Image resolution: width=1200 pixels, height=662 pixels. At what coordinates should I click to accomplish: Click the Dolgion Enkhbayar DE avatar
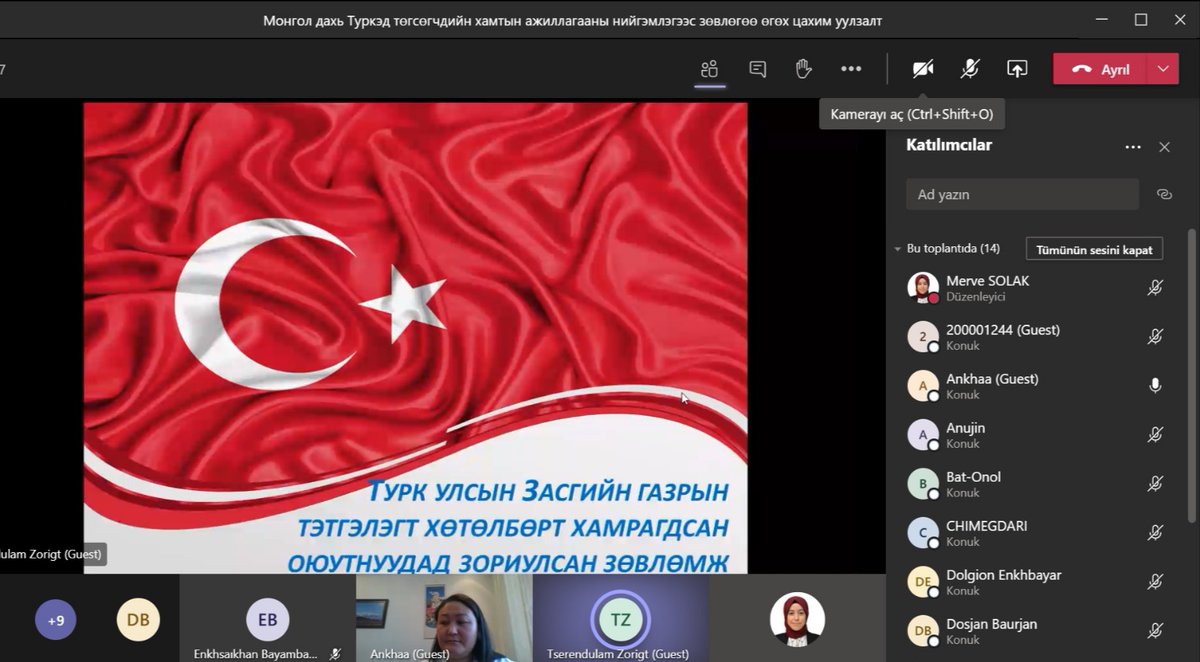coord(923,582)
